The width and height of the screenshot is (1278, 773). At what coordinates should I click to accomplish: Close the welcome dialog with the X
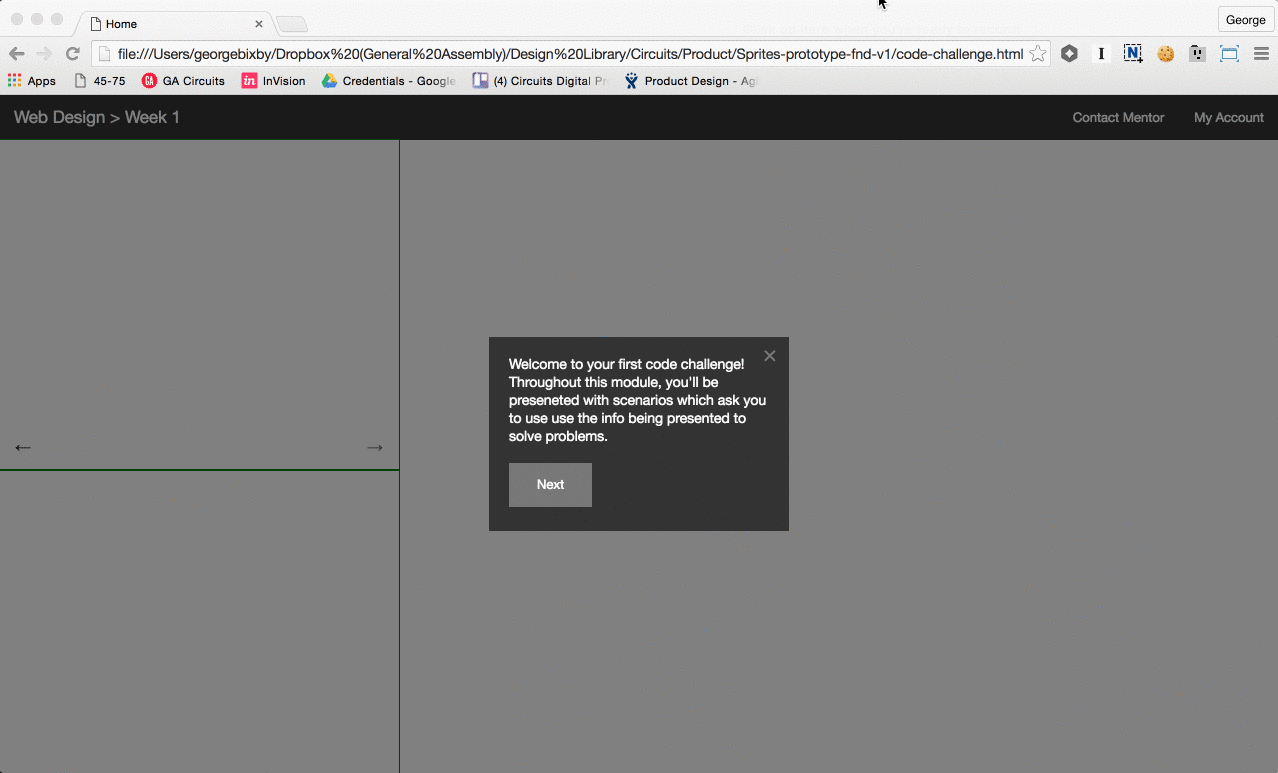[x=769, y=355]
